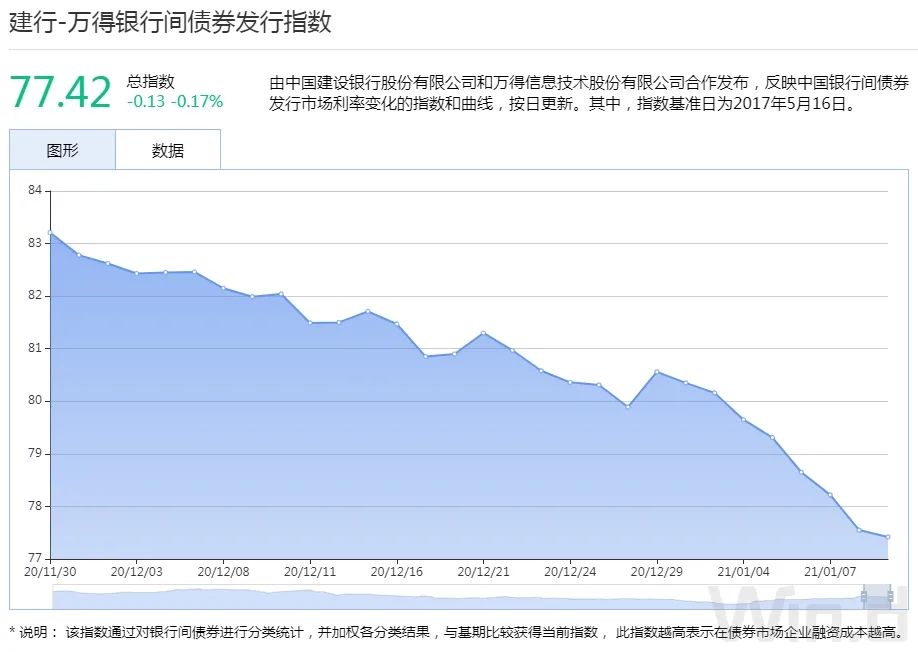This screenshot has width=918, height=652.
Task: Open the 数据 tab
Action: [168, 150]
